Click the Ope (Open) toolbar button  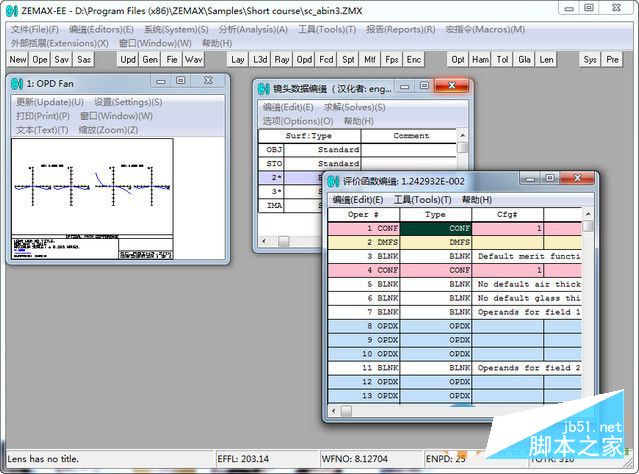click(40, 60)
